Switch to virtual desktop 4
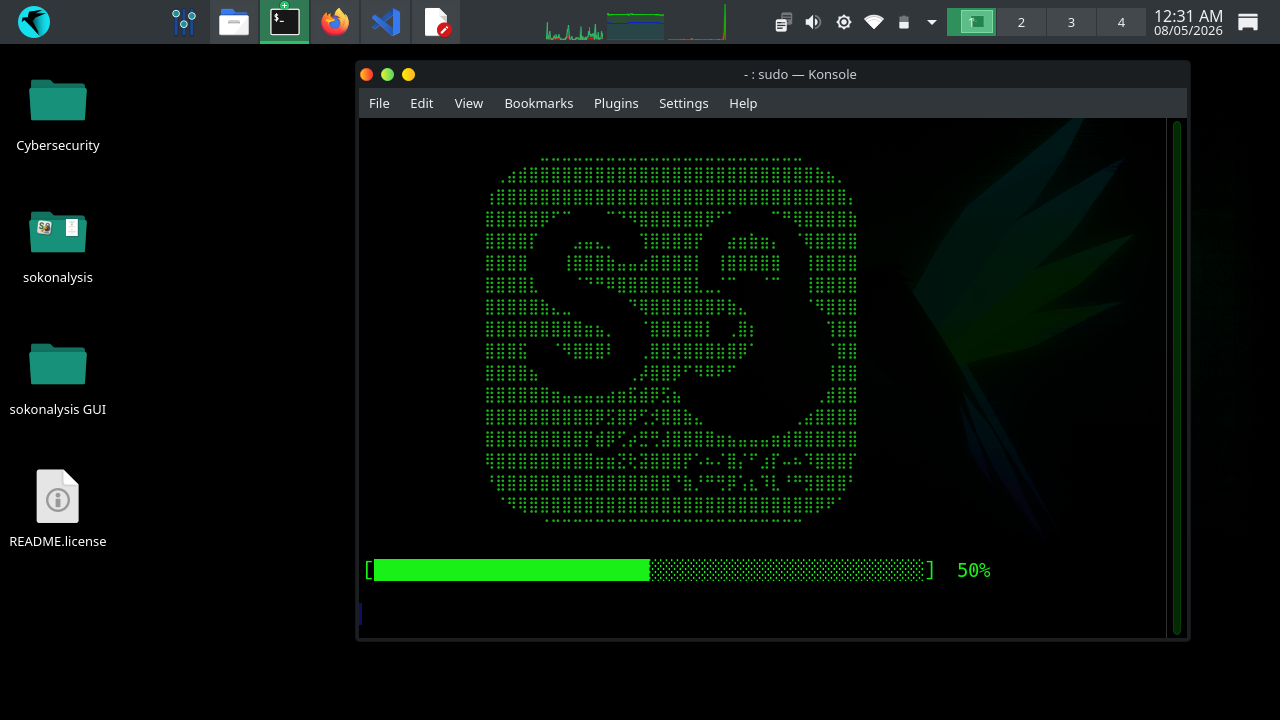Viewport: 1280px width, 720px height. pyautogui.click(x=1121, y=22)
